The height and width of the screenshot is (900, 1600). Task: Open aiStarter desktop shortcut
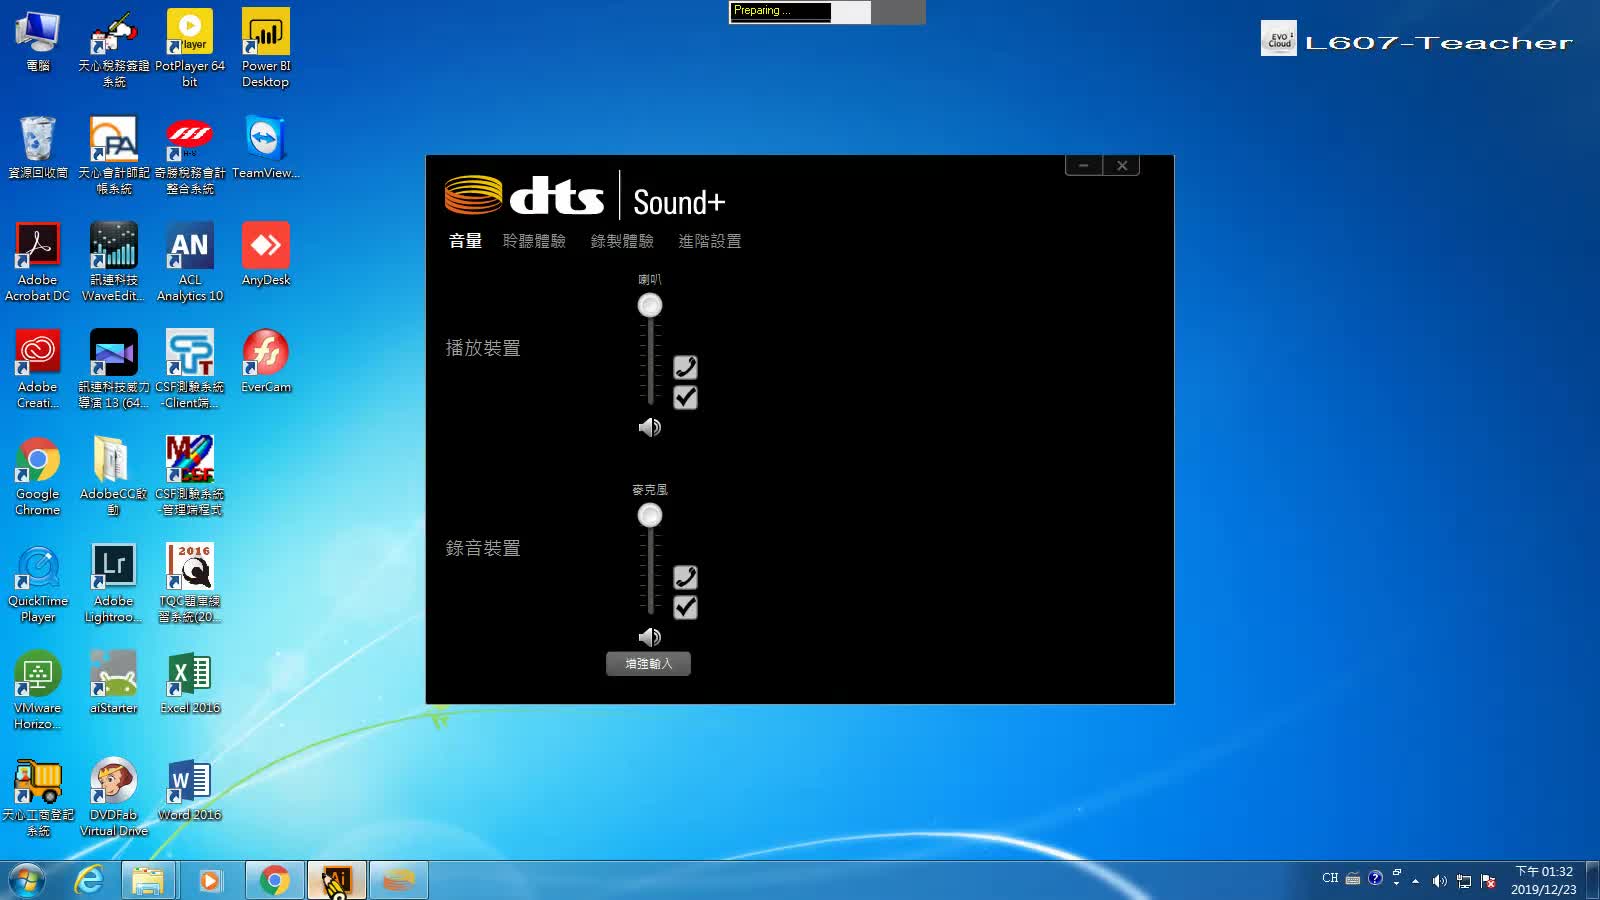click(114, 683)
